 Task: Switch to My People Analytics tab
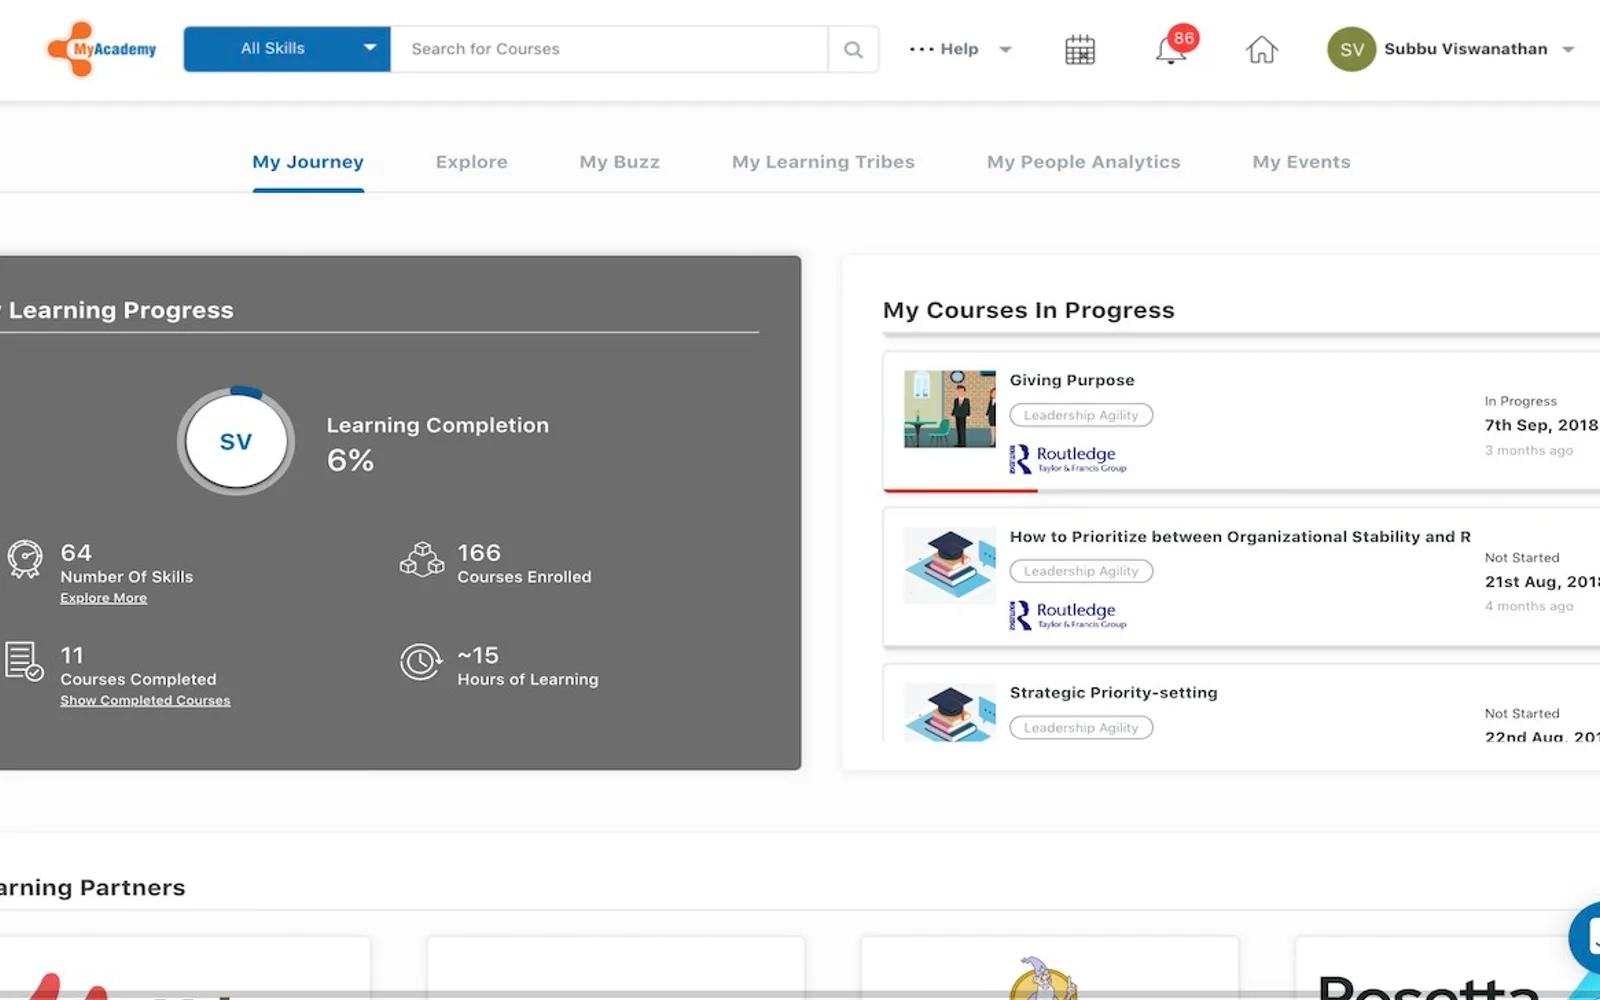pos(1084,162)
